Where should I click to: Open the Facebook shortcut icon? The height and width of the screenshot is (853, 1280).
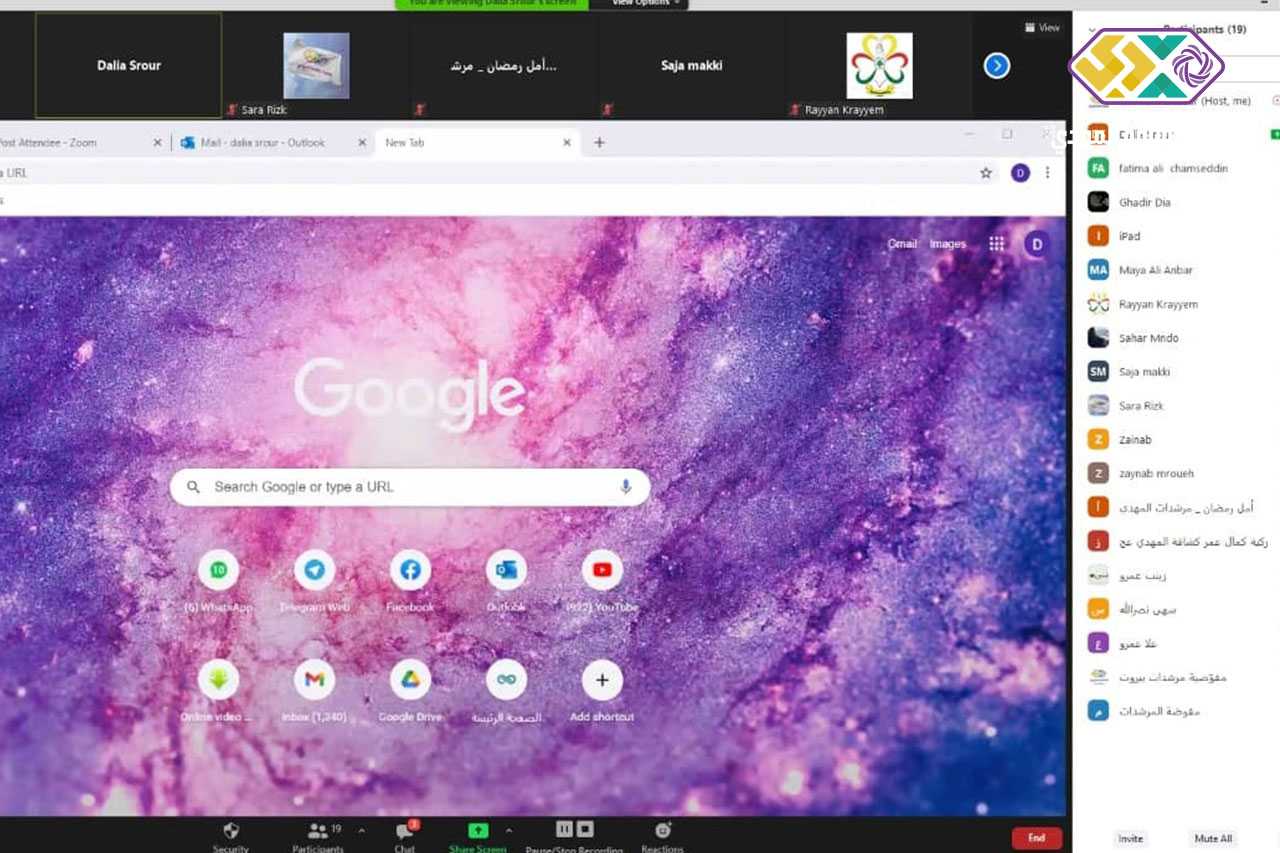(x=410, y=571)
